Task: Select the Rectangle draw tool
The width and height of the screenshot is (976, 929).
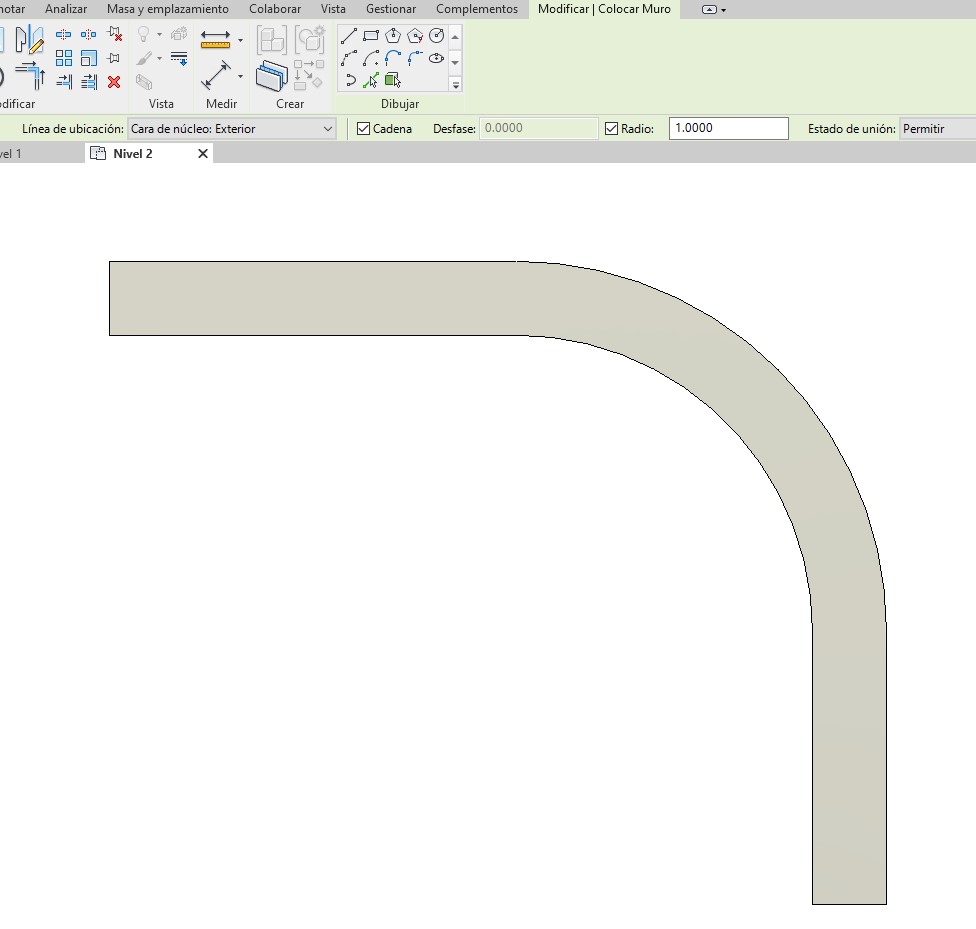Action: click(x=371, y=37)
